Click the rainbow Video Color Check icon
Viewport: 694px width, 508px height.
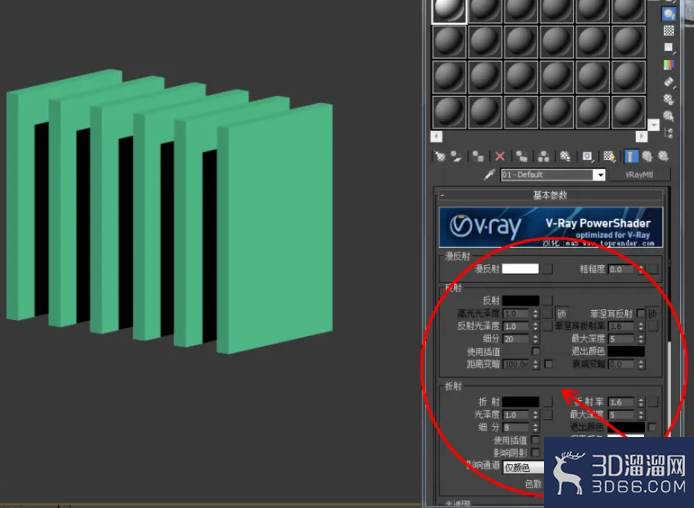coord(669,65)
